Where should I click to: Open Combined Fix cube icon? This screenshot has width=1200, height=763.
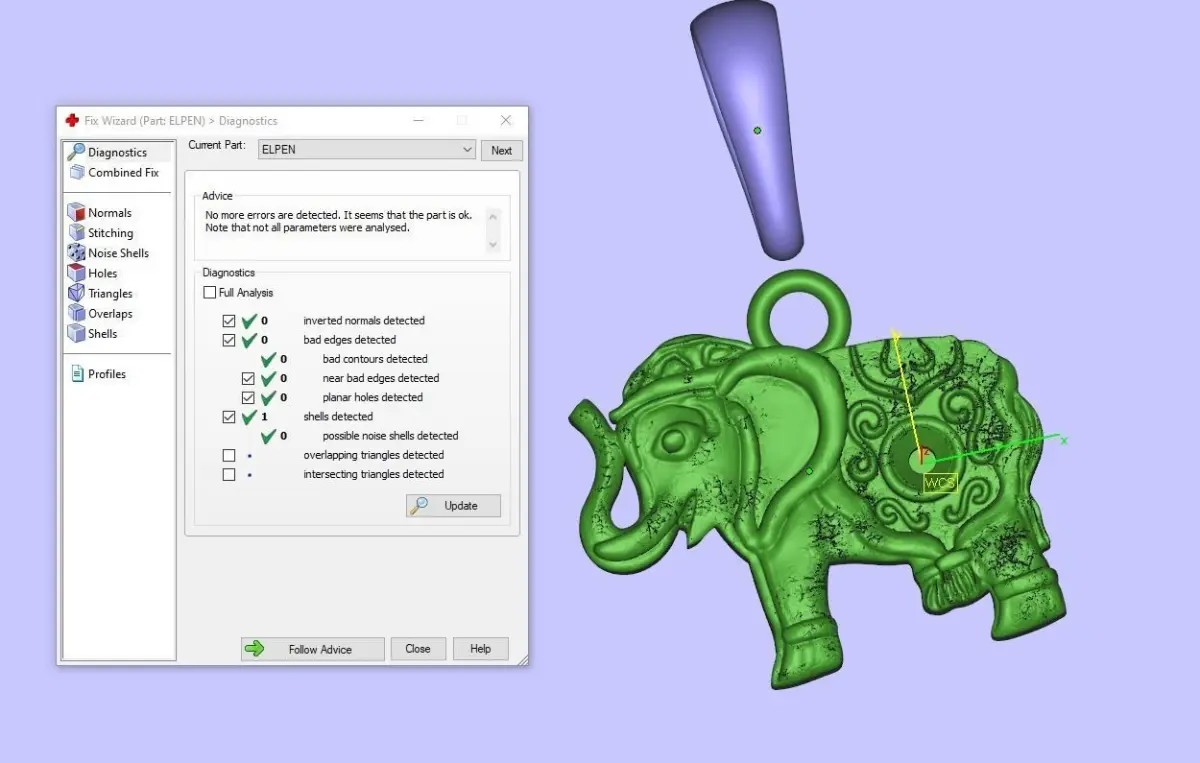(x=77, y=172)
